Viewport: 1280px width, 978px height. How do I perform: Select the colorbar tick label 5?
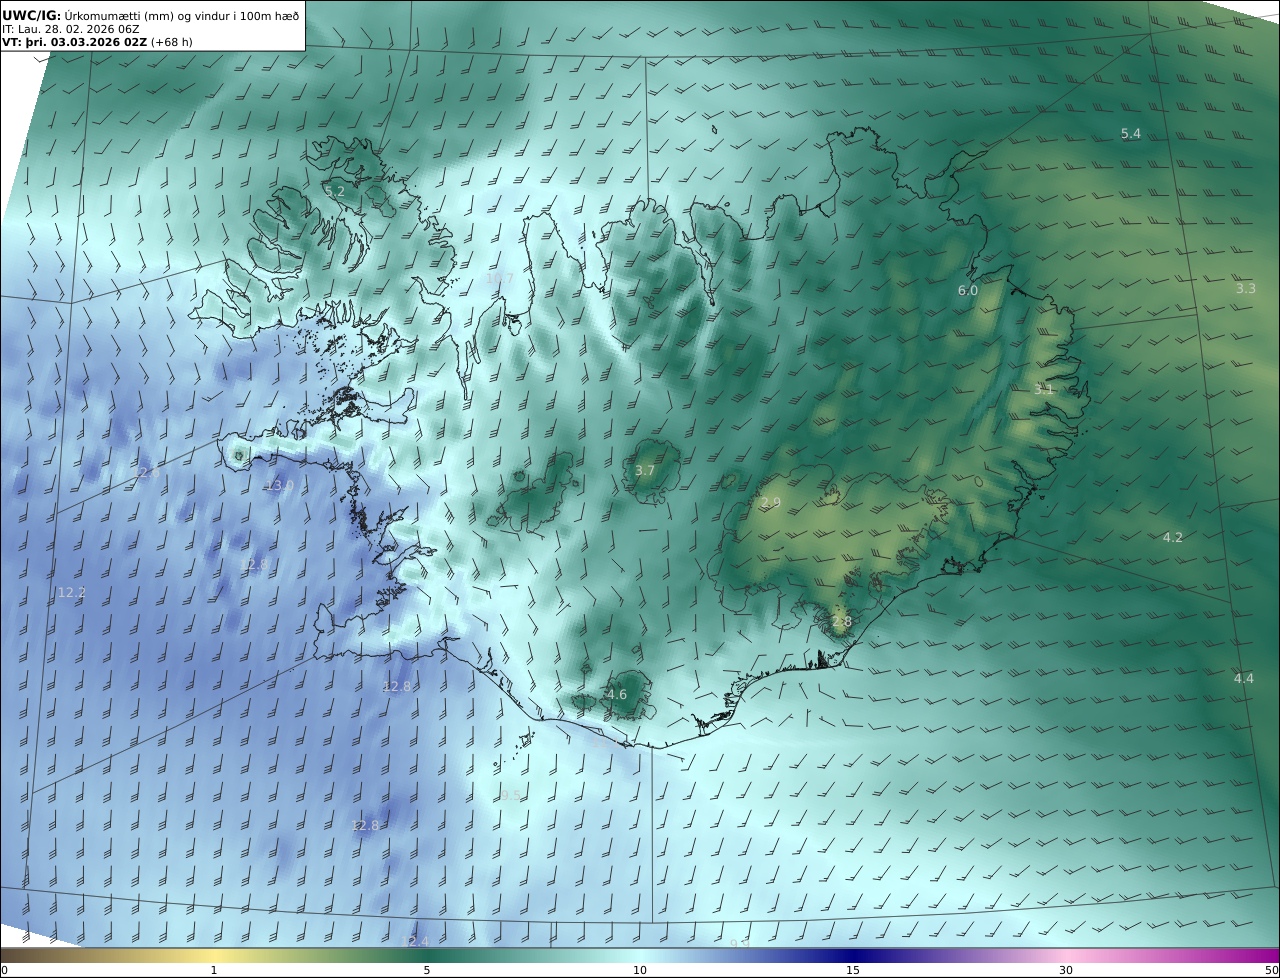pyautogui.click(x=427, y=970)
